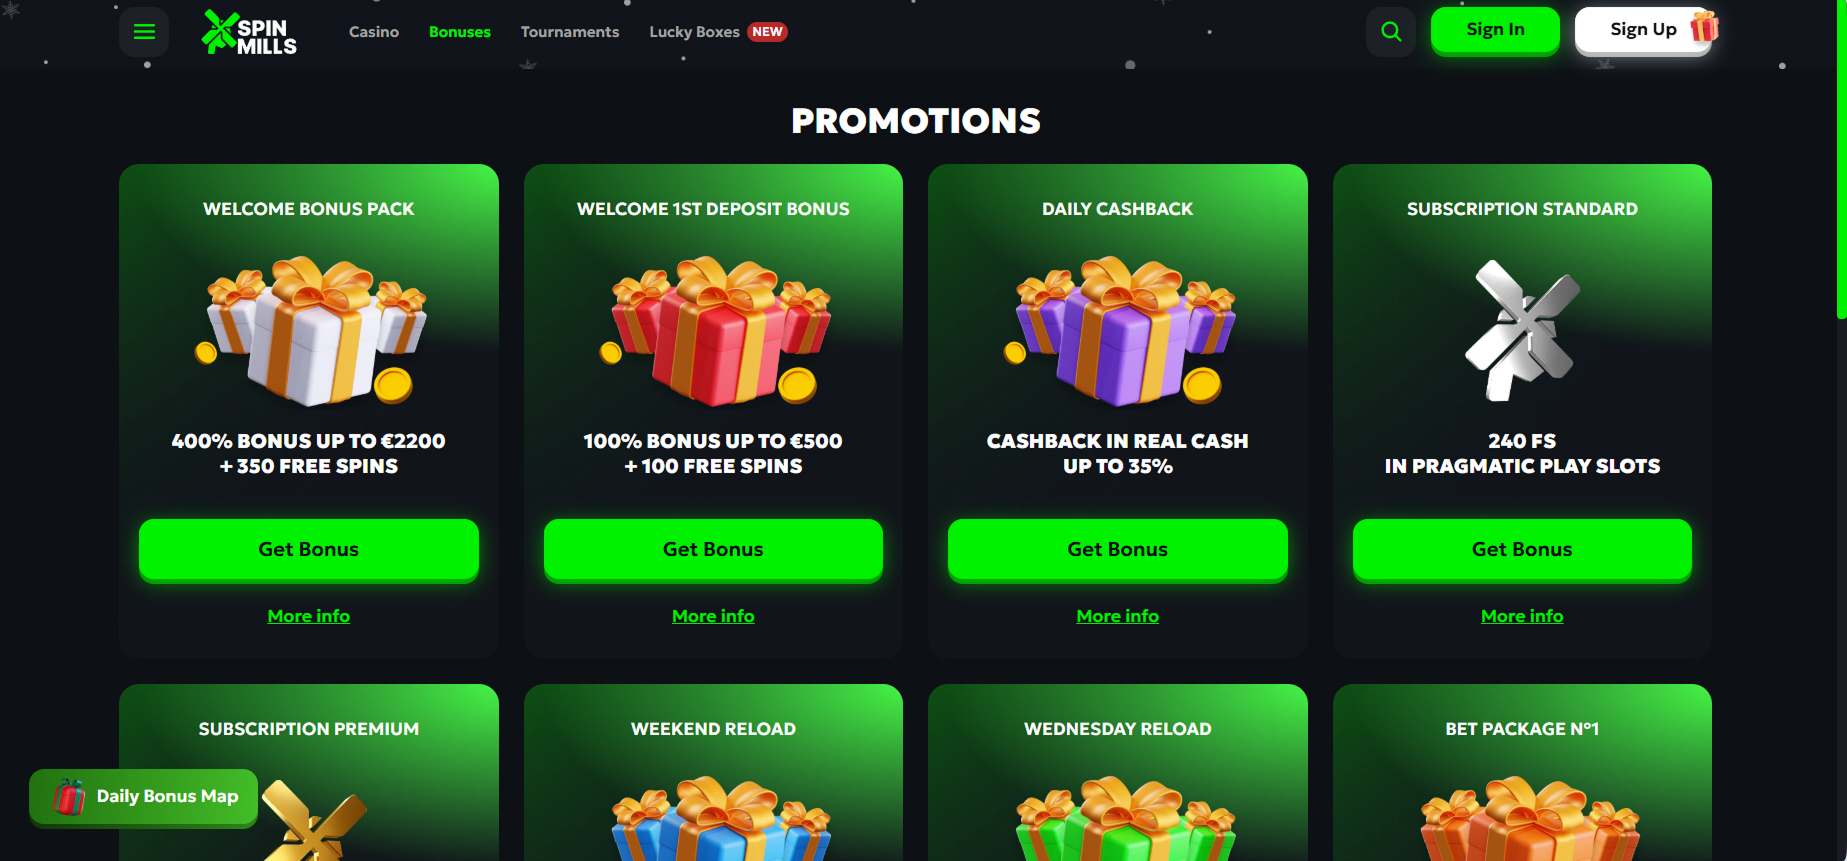The height and width of the screenshot is (861, 1847).
Task: Click the silver windmill subscription icon
Action: (x=1522, y=331)
